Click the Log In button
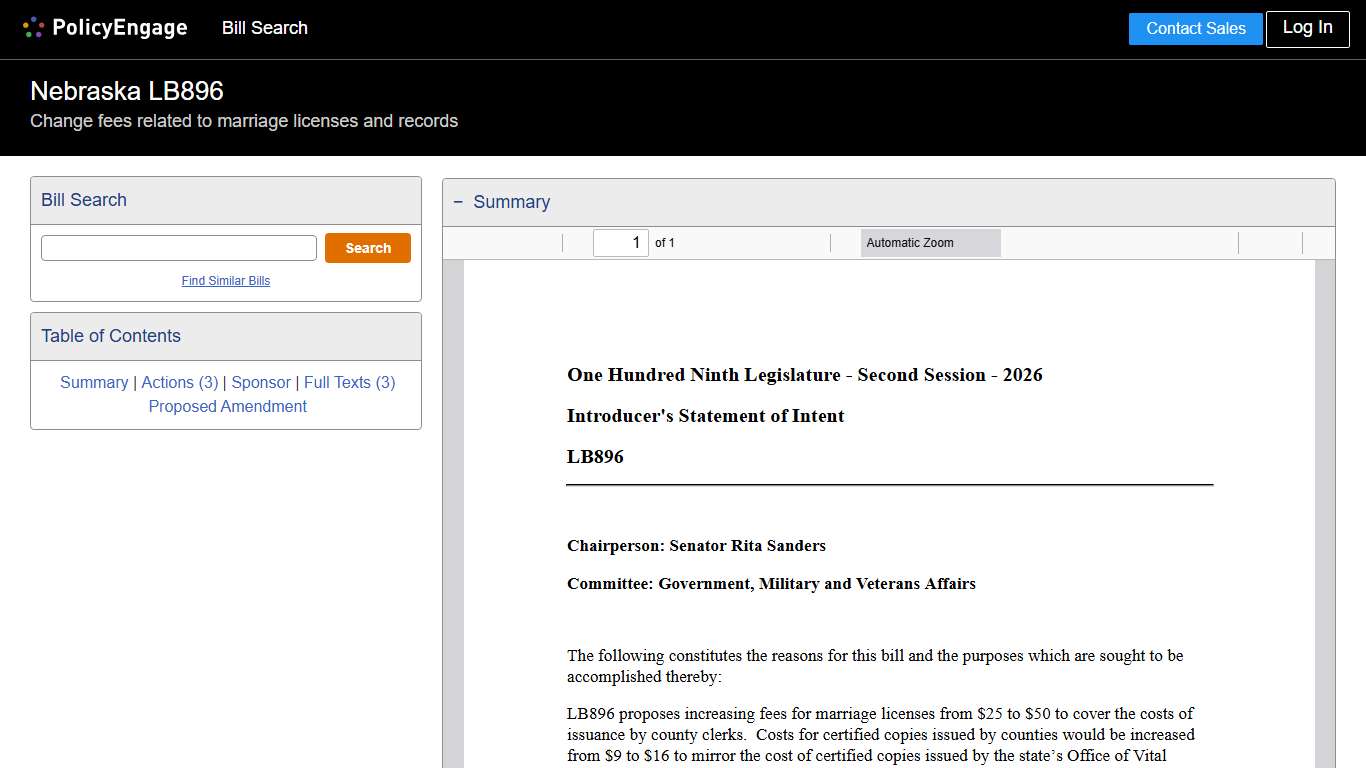Viewport: 1366px width, 768px height. (x=1307, y=28)
